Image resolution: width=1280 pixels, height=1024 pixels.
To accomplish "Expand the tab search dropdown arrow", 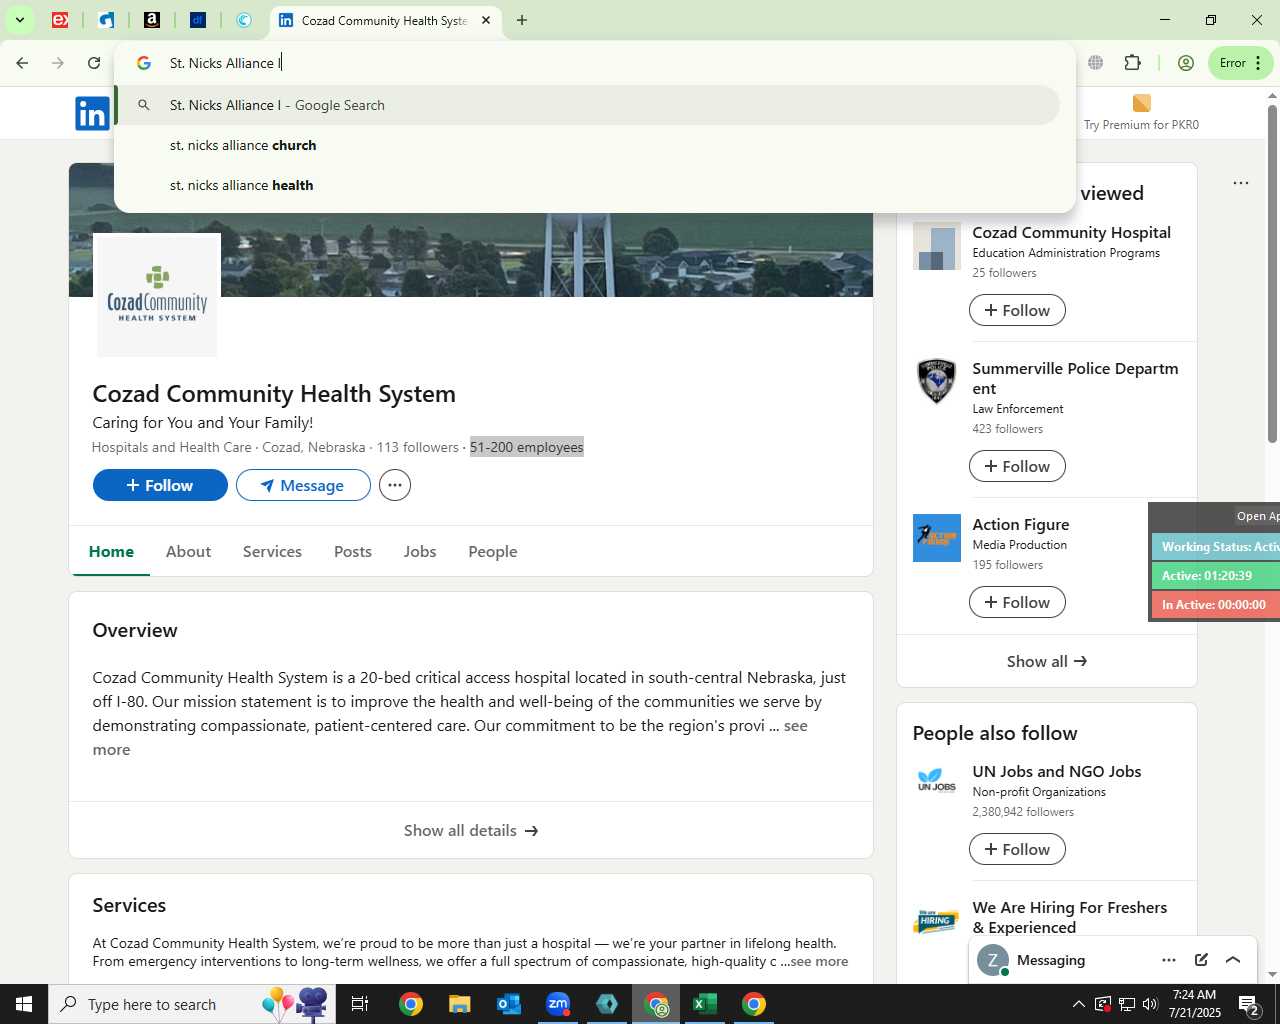I will point(19,20).
